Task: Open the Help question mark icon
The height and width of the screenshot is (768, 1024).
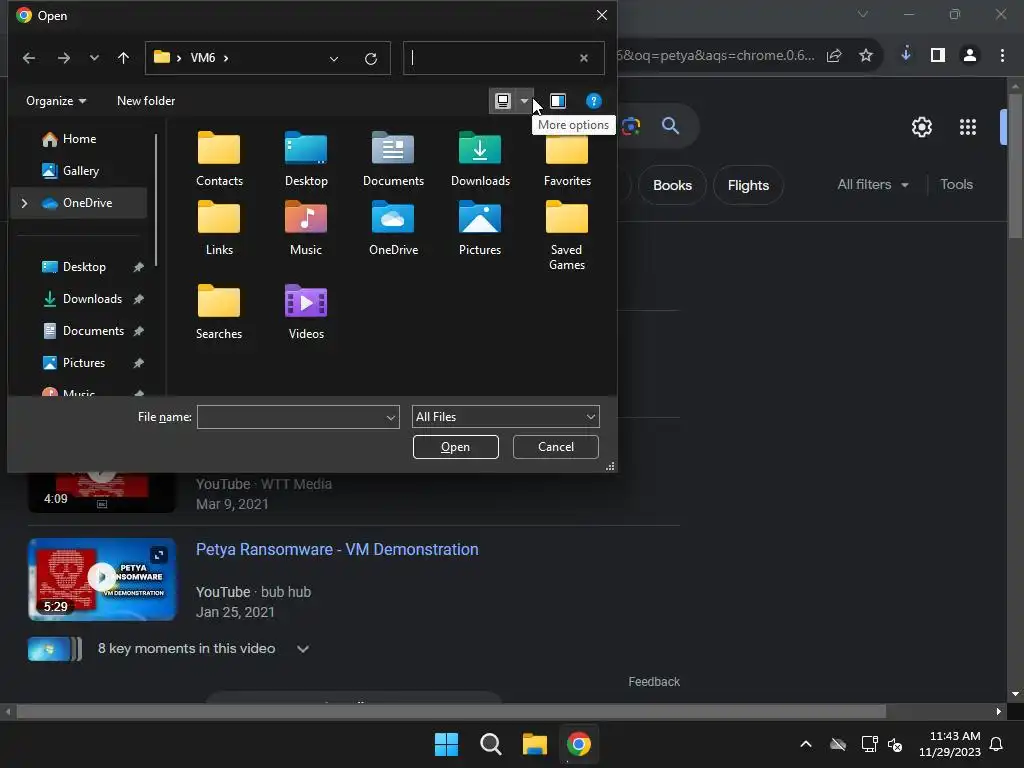Action: tap(593, 101)
